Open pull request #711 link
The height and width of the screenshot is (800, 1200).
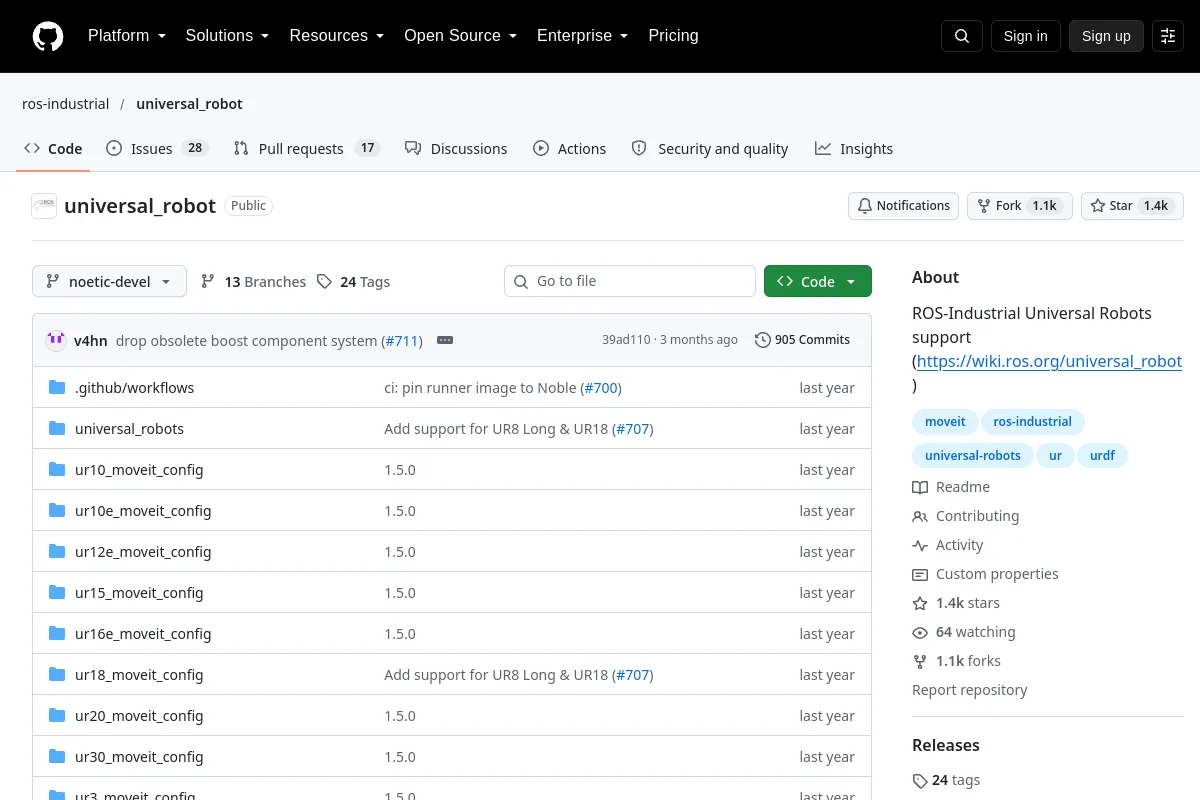point(401,341)
